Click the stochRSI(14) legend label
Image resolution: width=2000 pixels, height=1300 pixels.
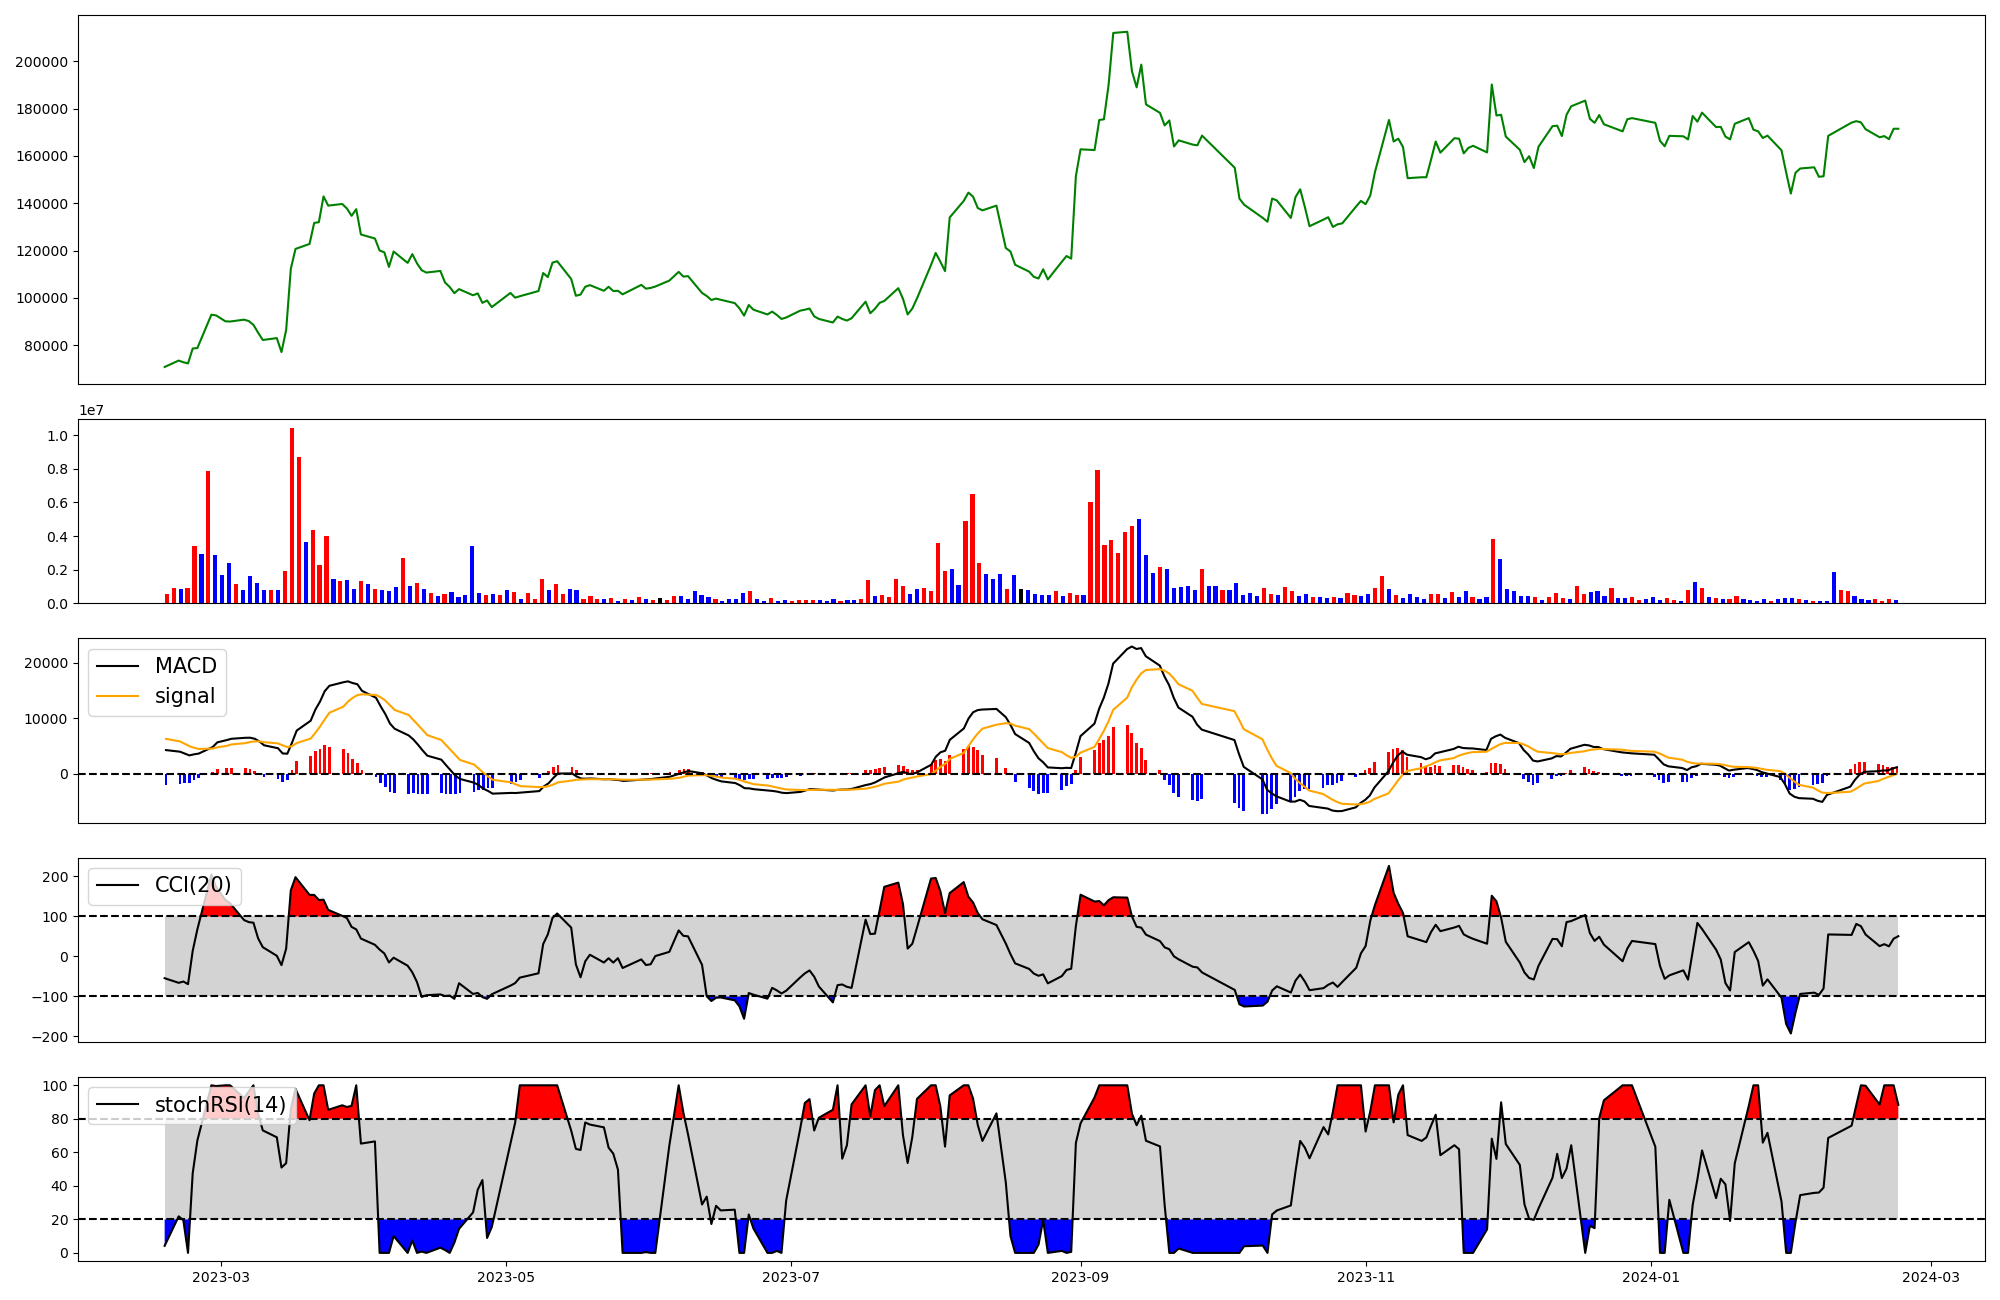click(x=220, y=1105)
